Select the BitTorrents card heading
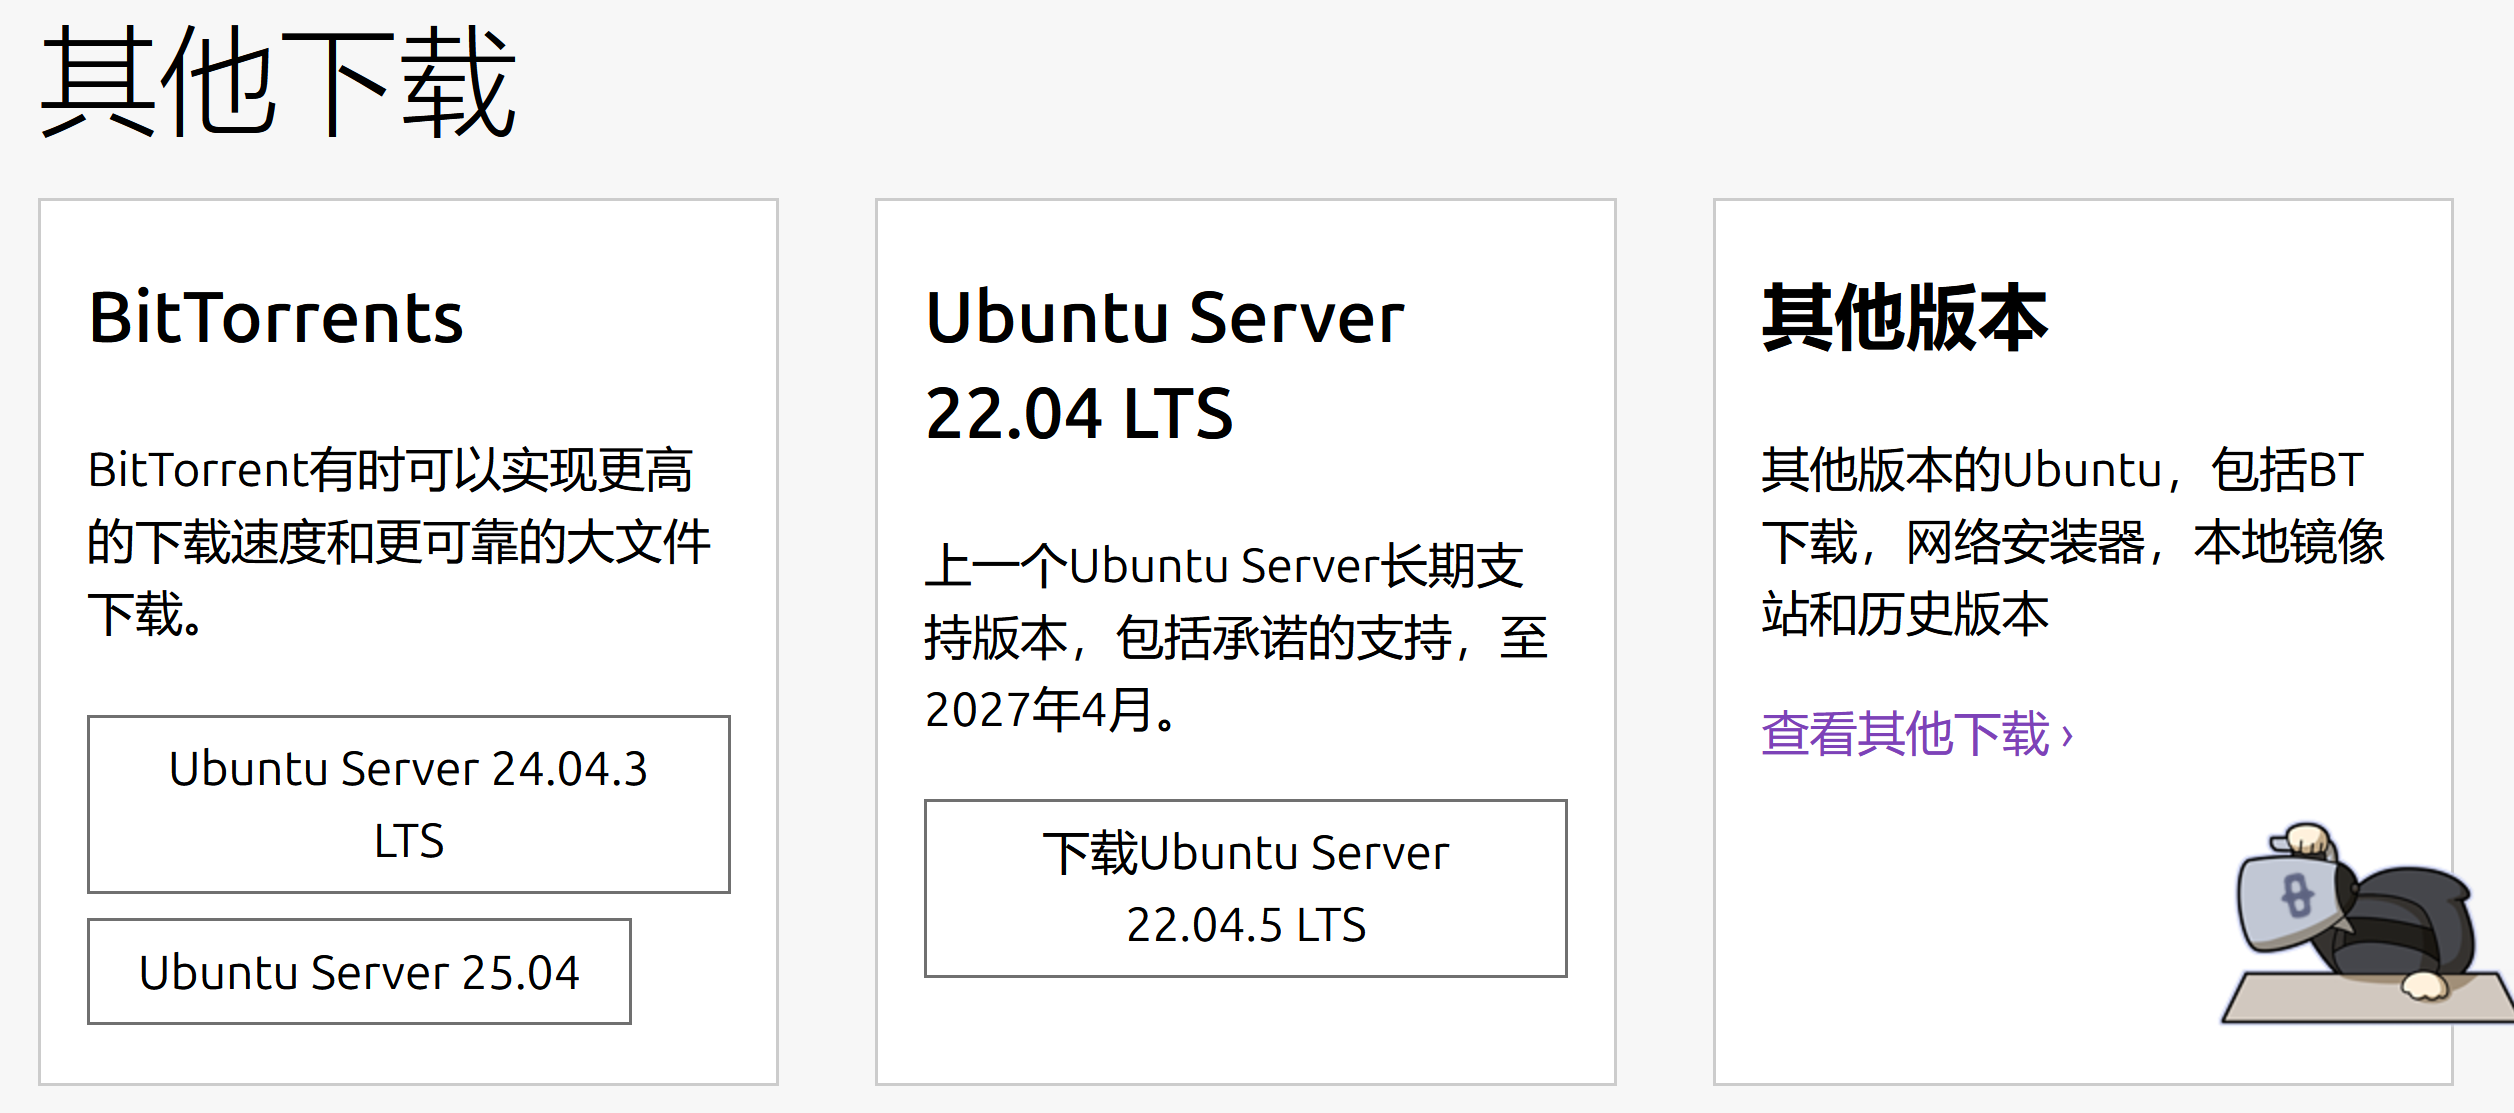The width and height of the screenshot is (2514, 1113). tap(276, 318)
